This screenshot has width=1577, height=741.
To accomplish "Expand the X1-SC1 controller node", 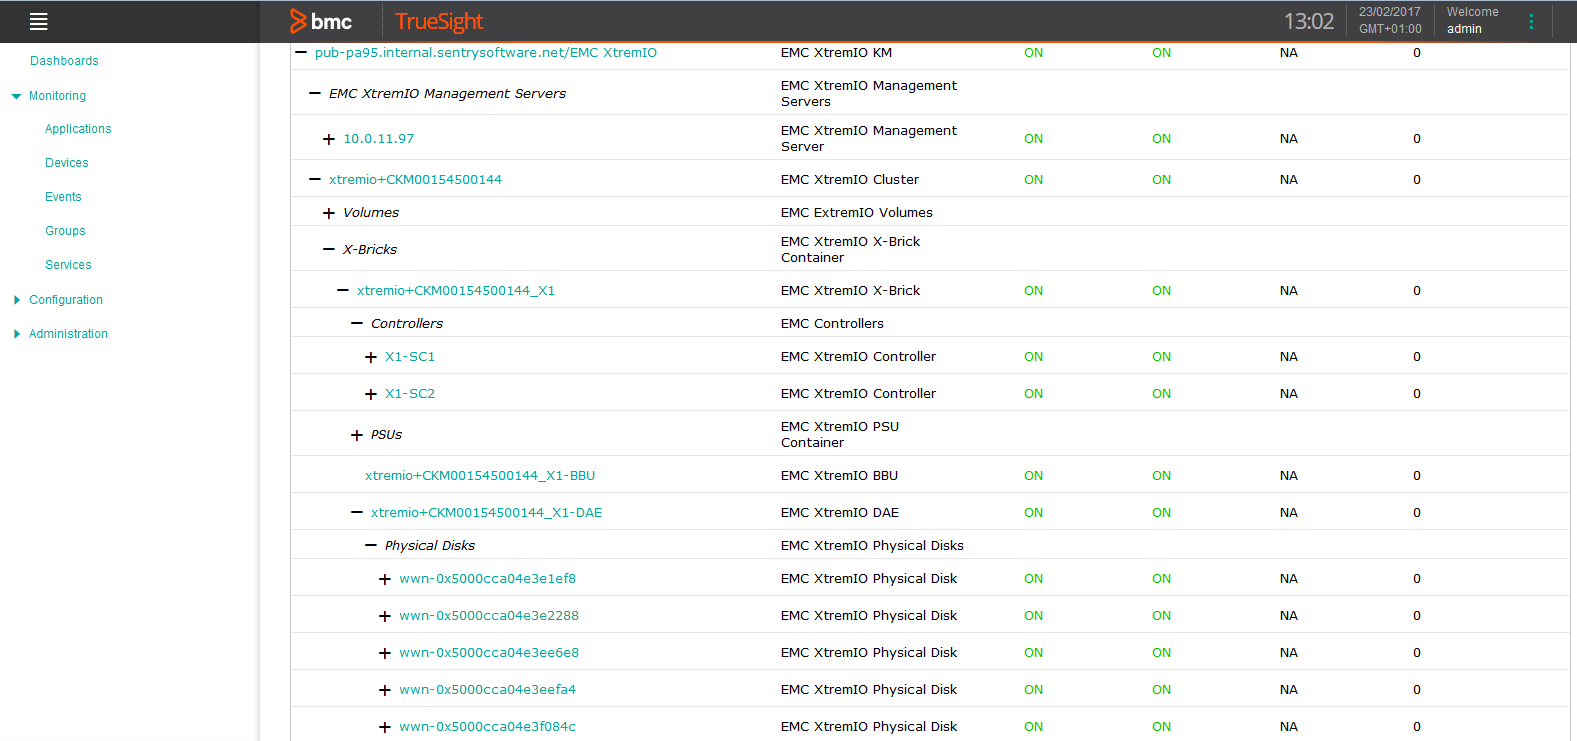I will [371, 357].
